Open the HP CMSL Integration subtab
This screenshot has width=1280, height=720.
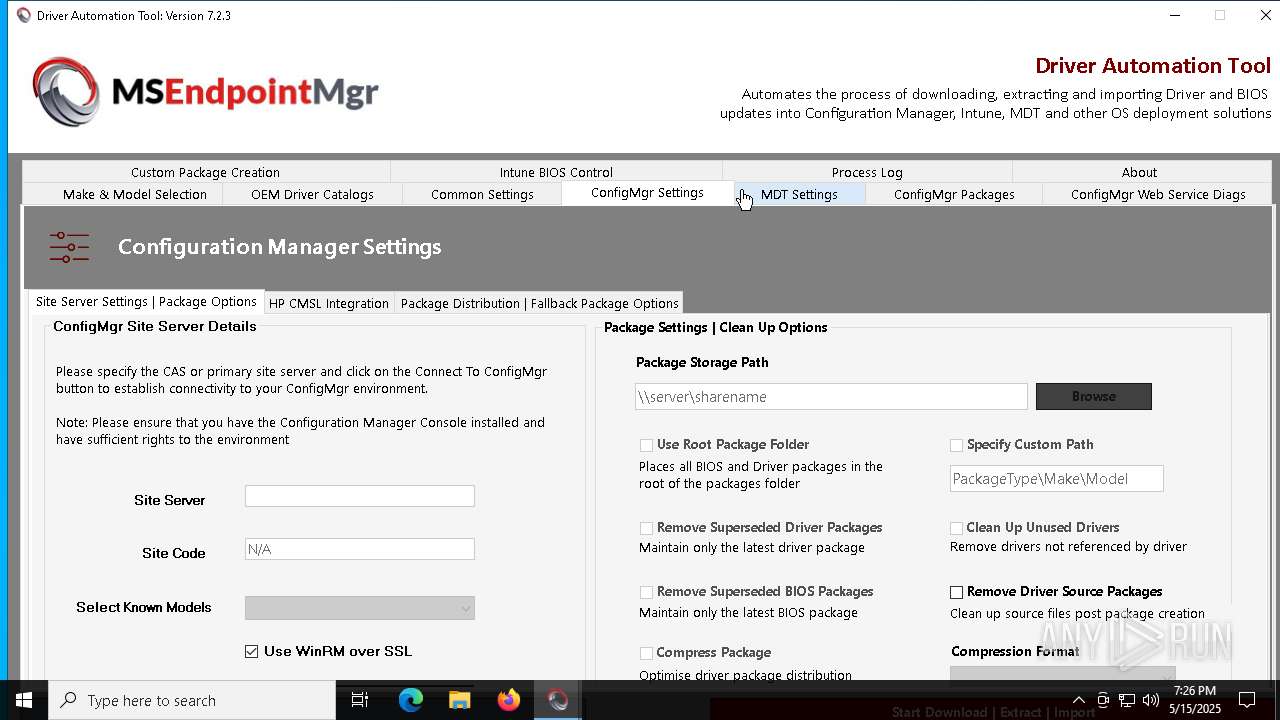(x=329, y=303)
